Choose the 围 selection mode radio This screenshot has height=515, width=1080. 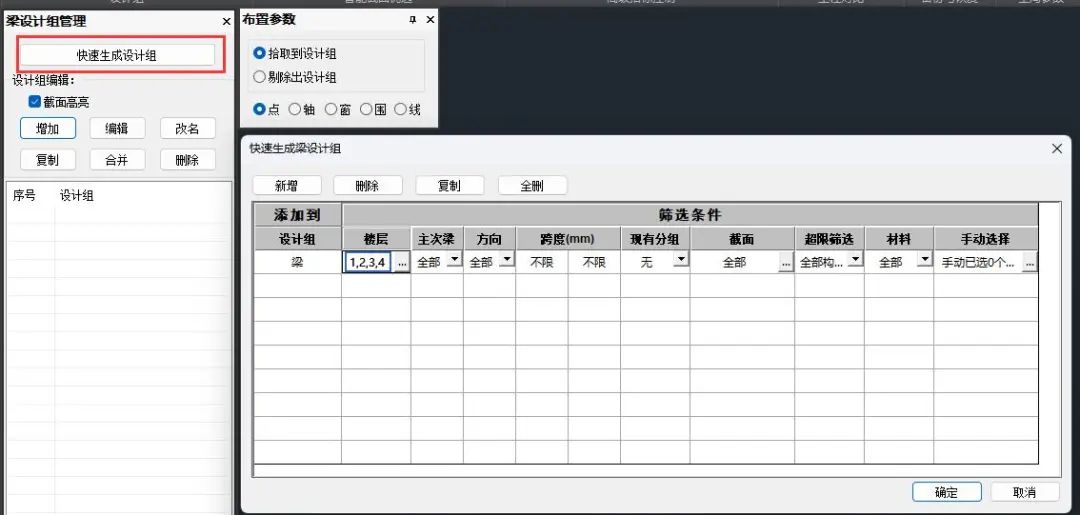tap(366, 109)
